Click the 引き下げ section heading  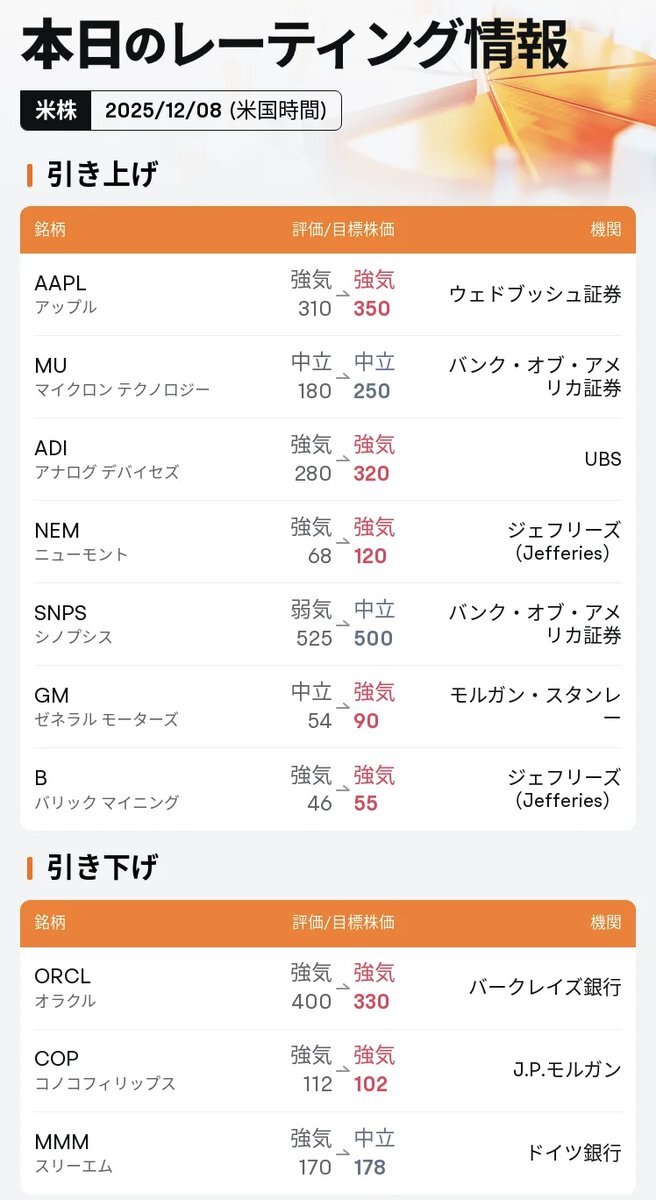[x=102, y=867]
